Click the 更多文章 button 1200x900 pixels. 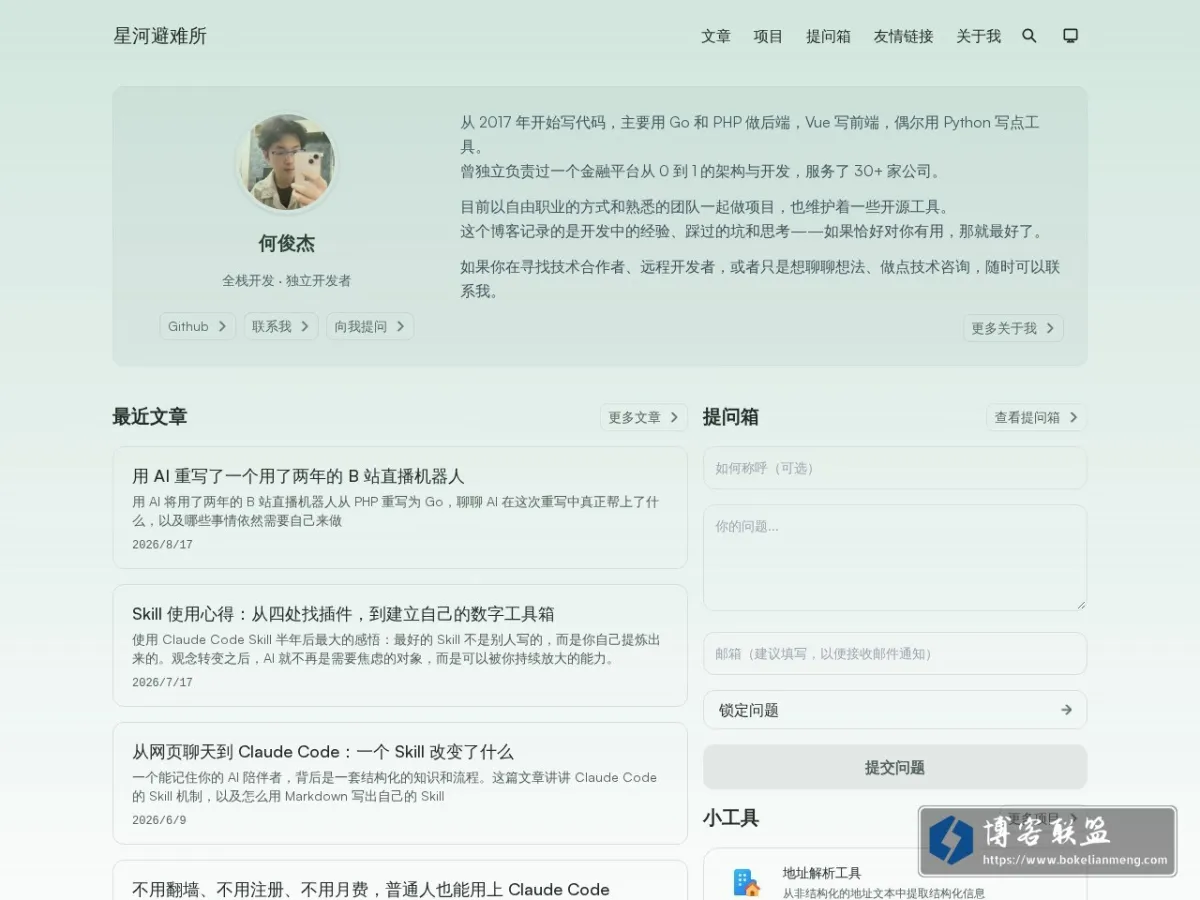tap(644, 417)
